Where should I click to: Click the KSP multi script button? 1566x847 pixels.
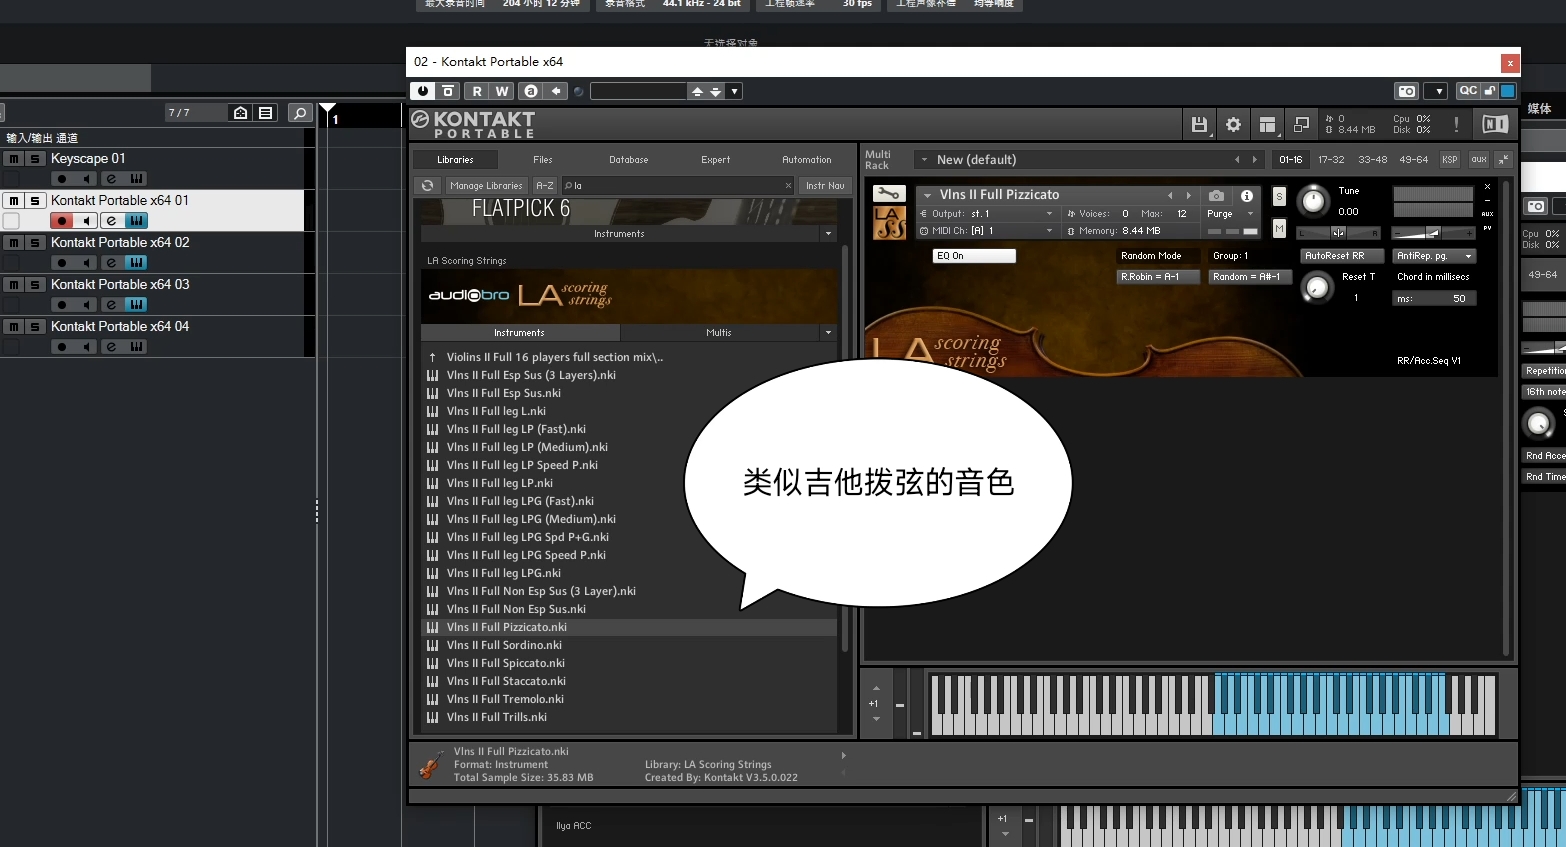coord(1449,159)
